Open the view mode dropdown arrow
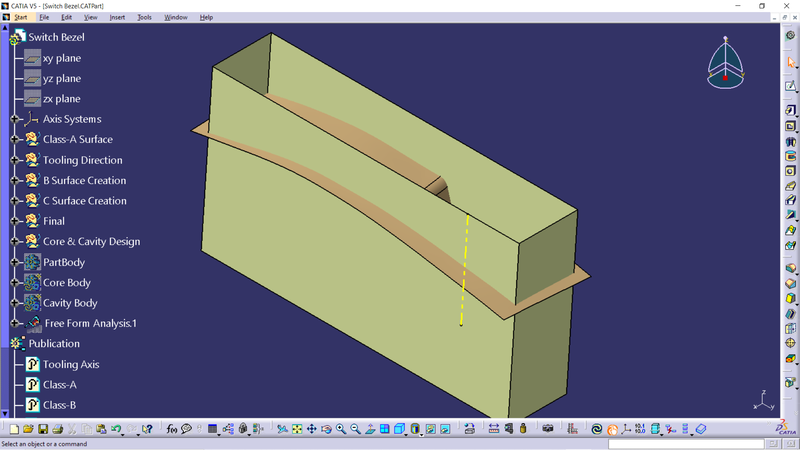Viewport: 800px width, 450px height. pyautogui.click(x=421, y=435)
